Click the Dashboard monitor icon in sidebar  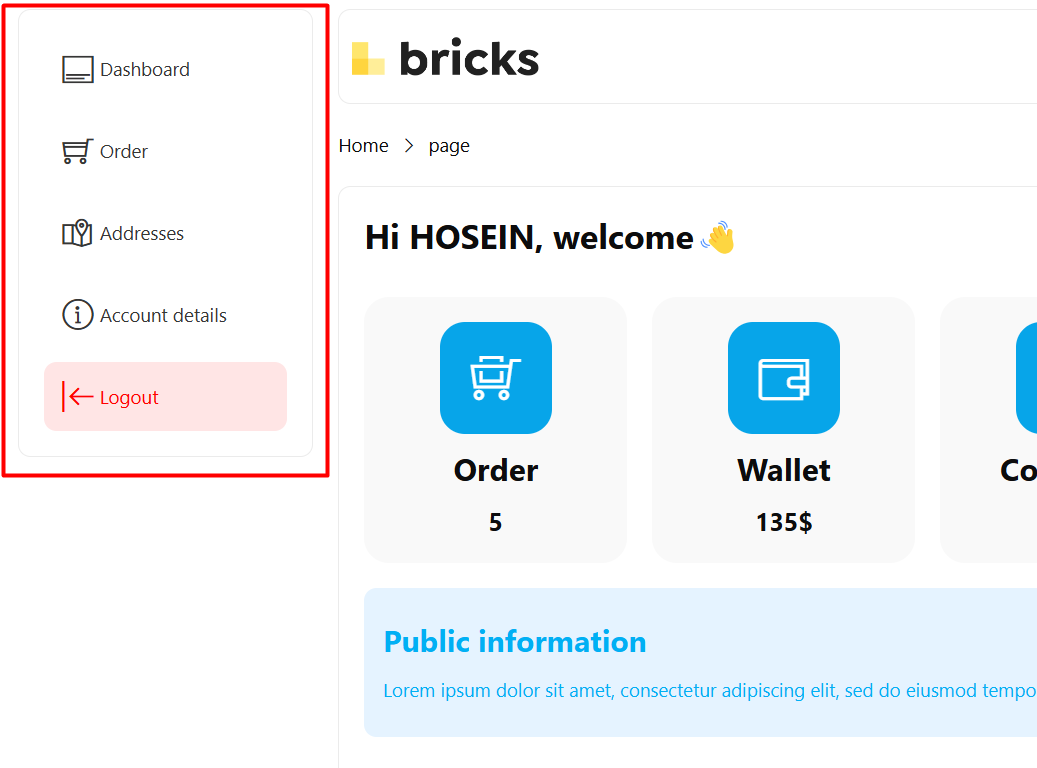(77, 69)
